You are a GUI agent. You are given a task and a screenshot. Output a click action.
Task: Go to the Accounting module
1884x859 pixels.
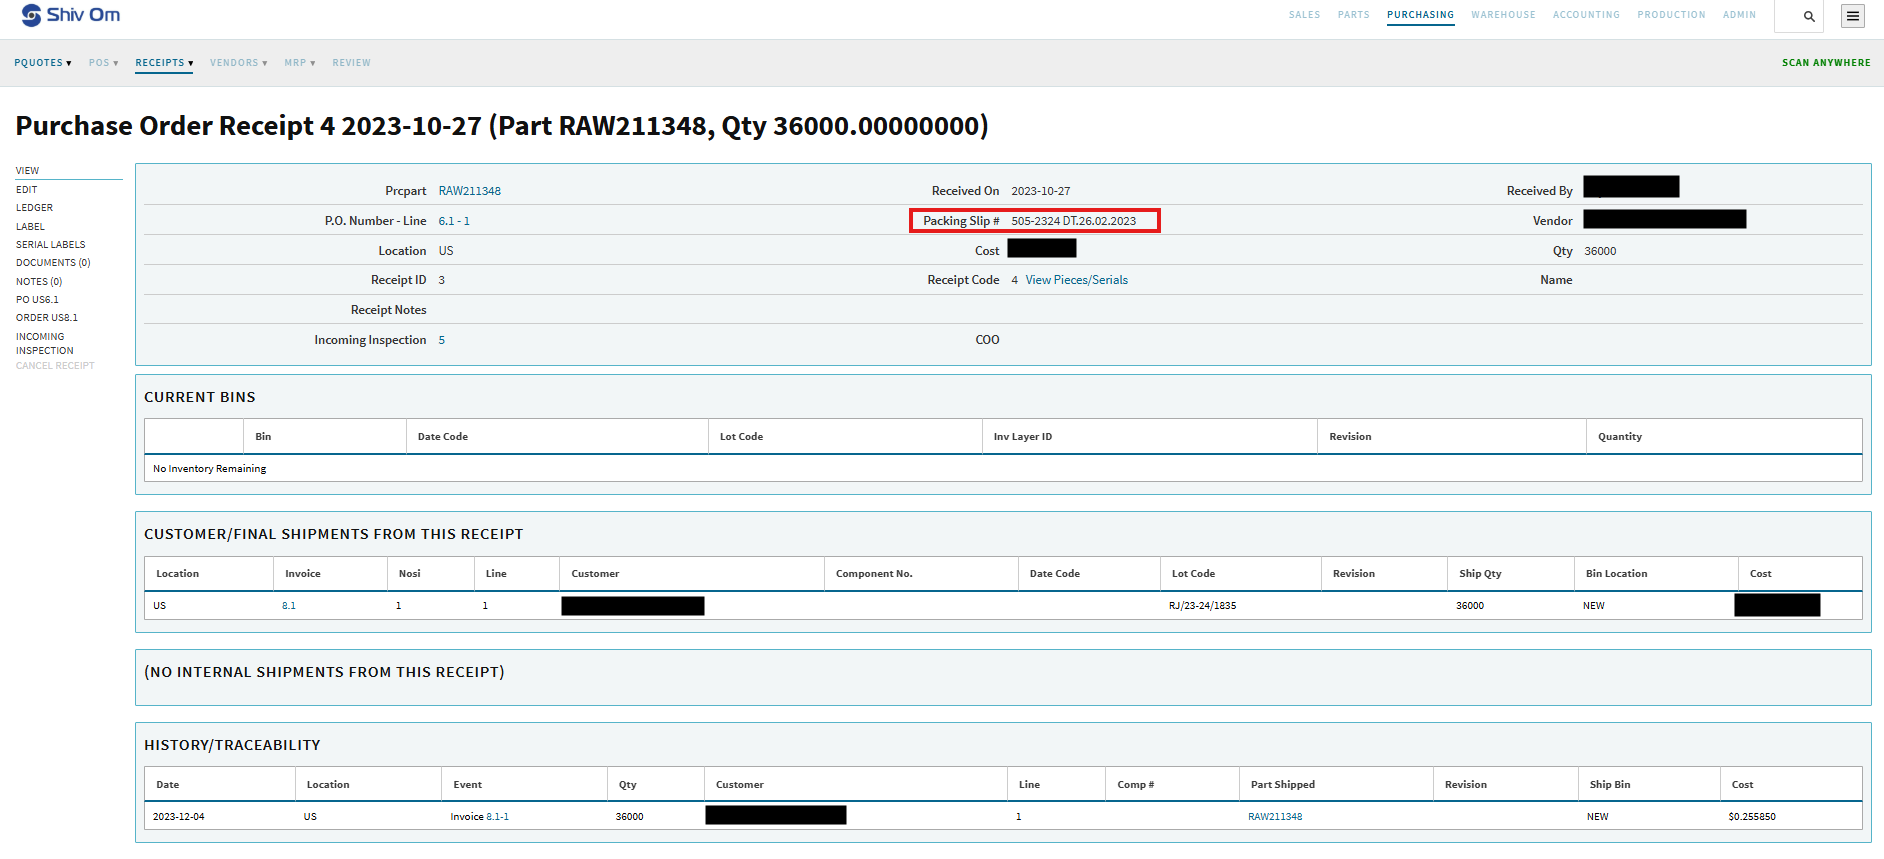1585,15
